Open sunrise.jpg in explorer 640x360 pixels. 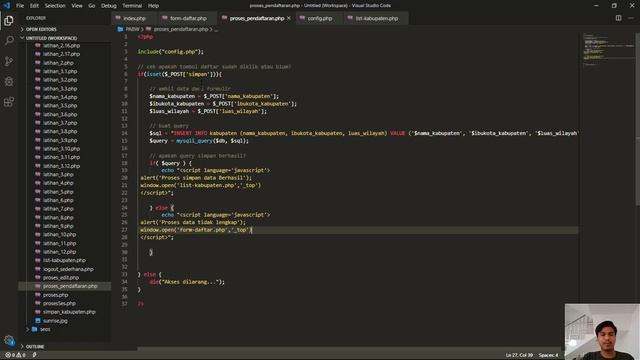click(x=55, y=321)
